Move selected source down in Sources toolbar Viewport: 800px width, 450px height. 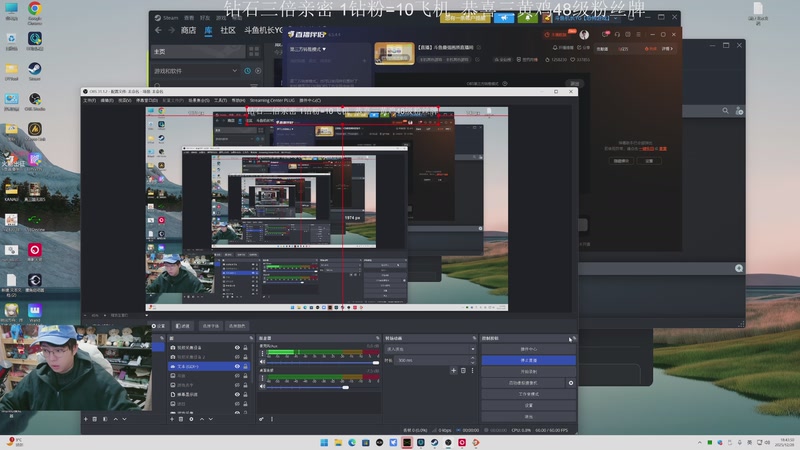coord(211,419)
